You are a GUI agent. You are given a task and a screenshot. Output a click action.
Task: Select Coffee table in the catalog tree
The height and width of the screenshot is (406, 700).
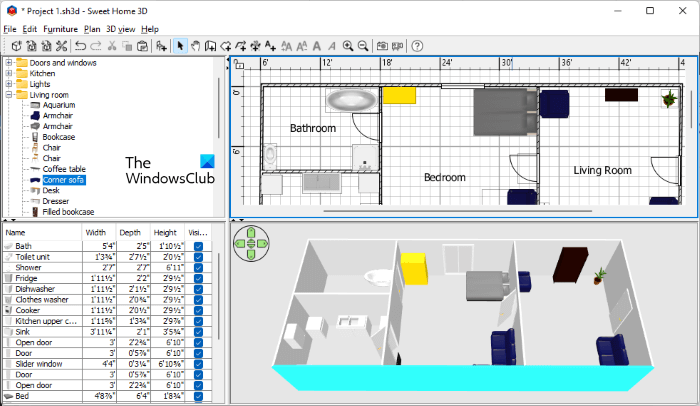(x=63, y=169)
